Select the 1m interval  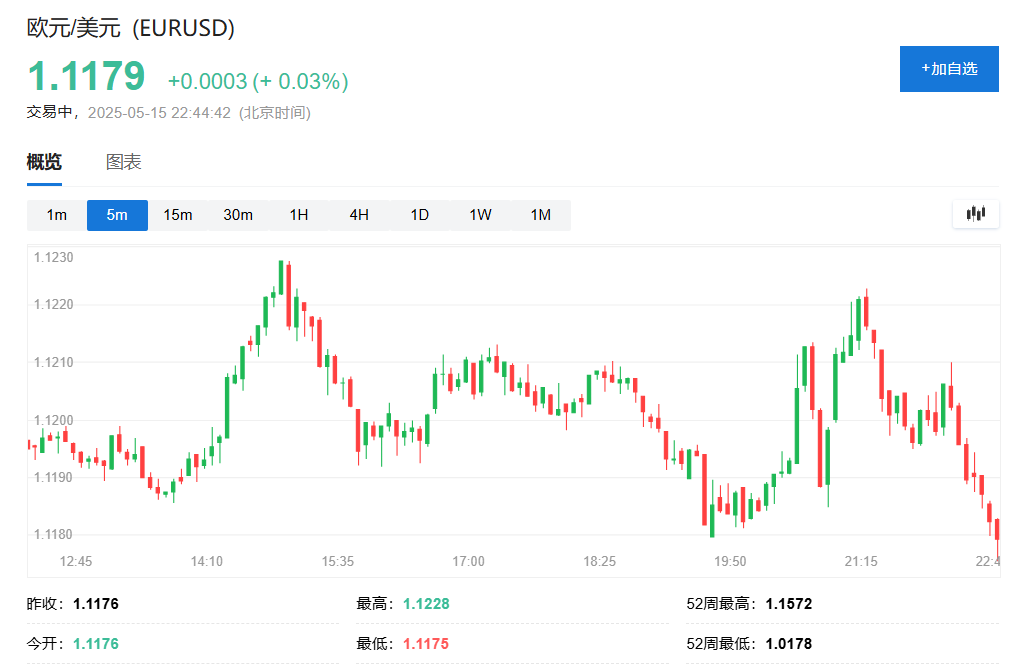tap(57, 215)
